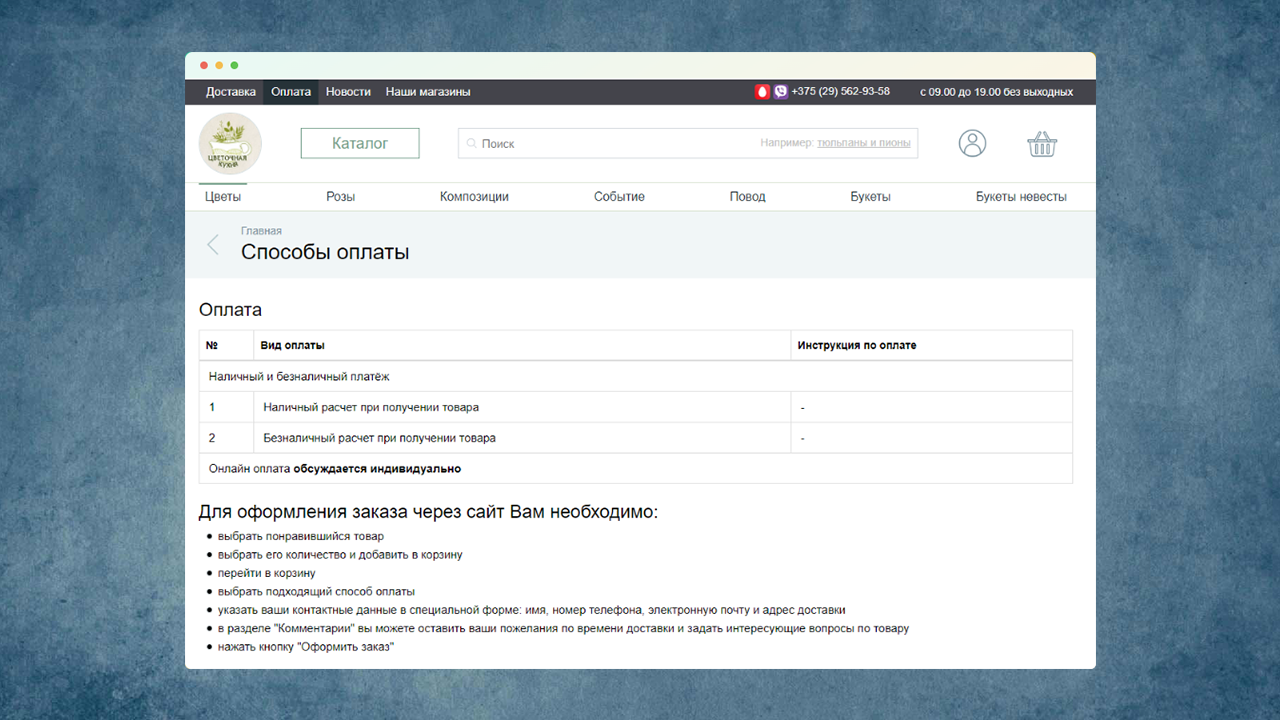Open the Доставка menu item
This screenshot has height=720, width=1280.
231,92
